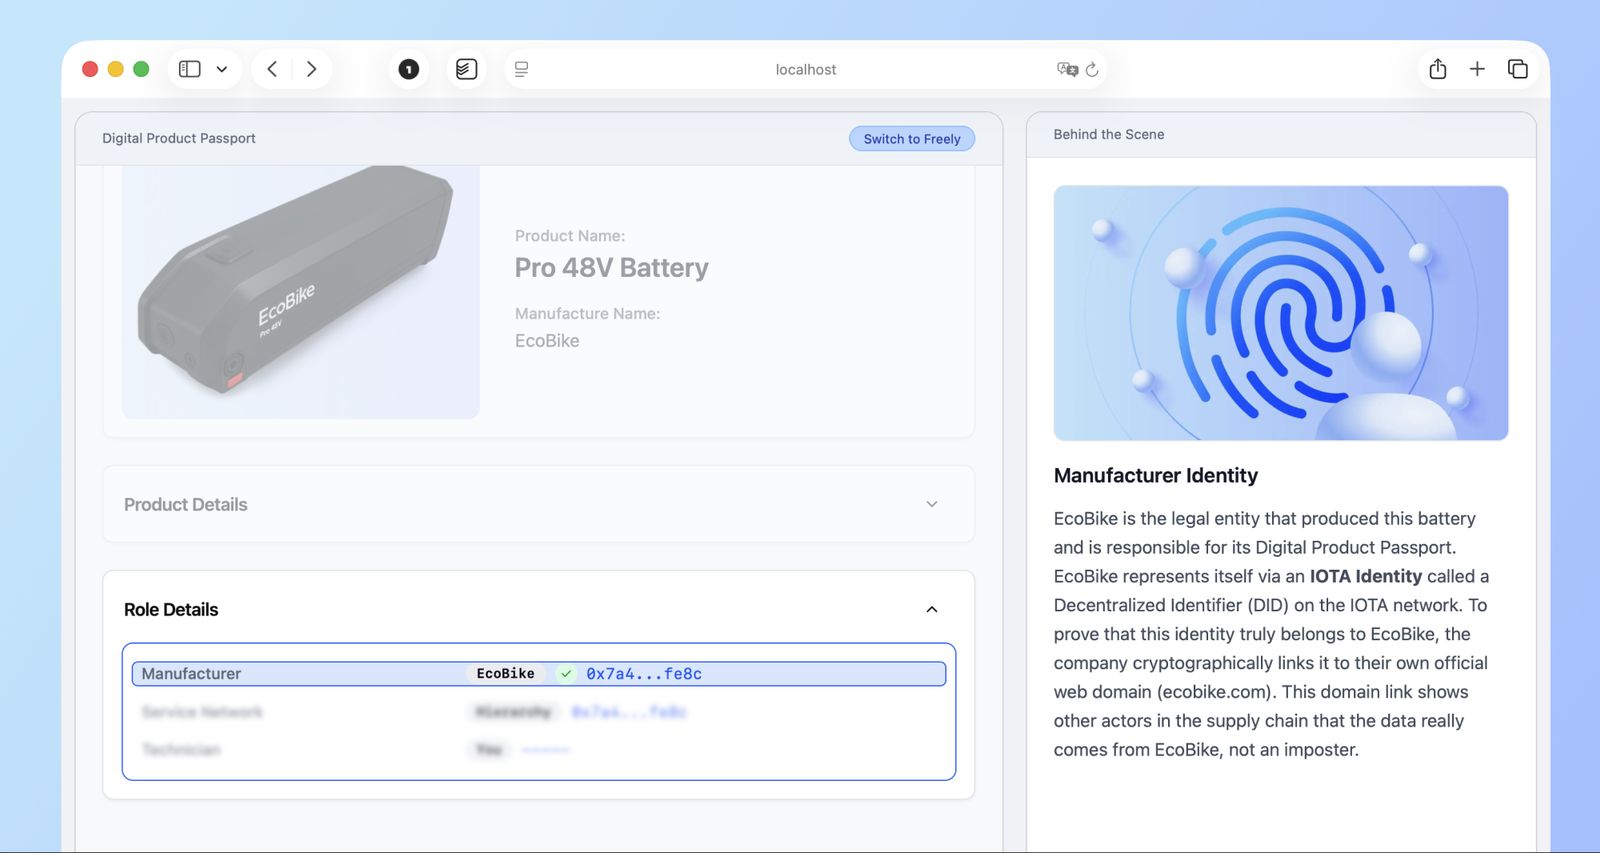Show the tab overview icon
The image size is (1600, 853).
(x=1517, y=69)
